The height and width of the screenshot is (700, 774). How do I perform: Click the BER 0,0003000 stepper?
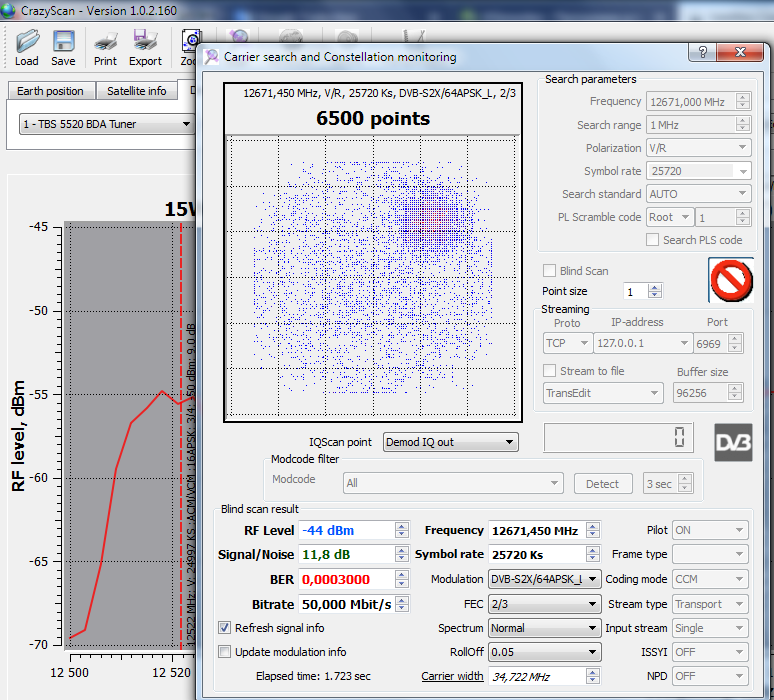[x=402, y=579]
